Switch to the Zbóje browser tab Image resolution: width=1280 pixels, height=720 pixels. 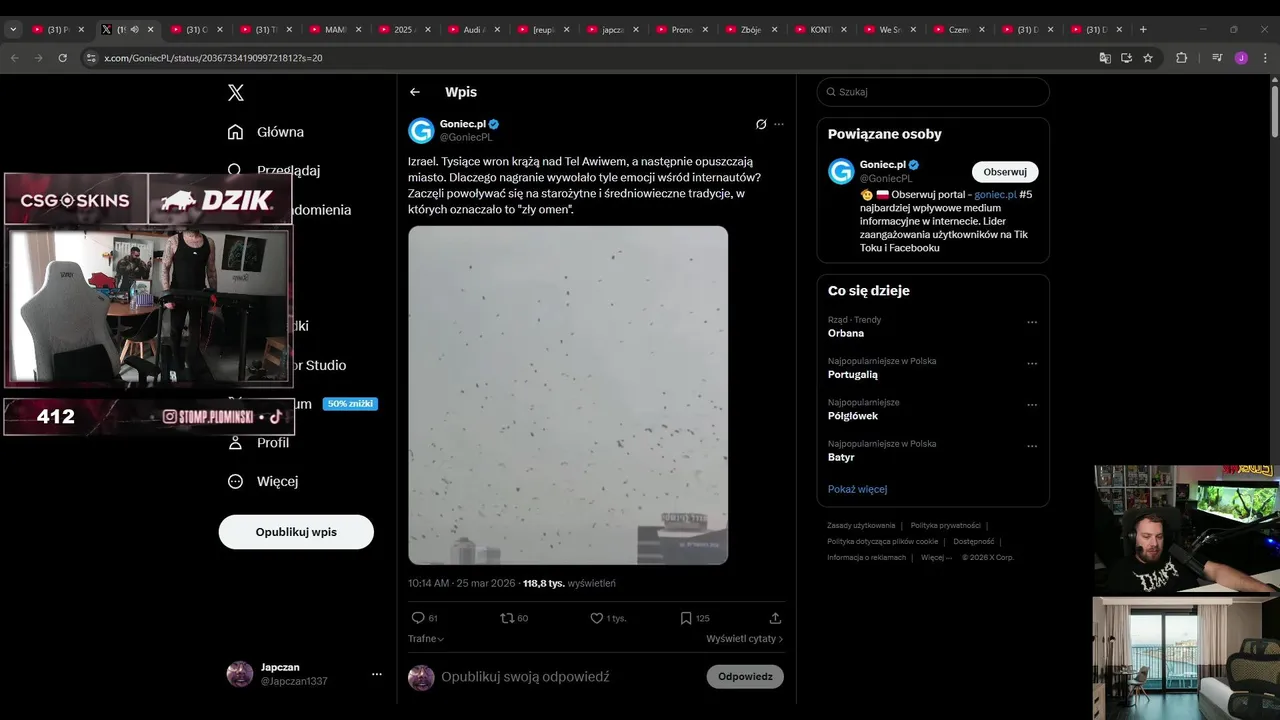[x=751, y=30]
